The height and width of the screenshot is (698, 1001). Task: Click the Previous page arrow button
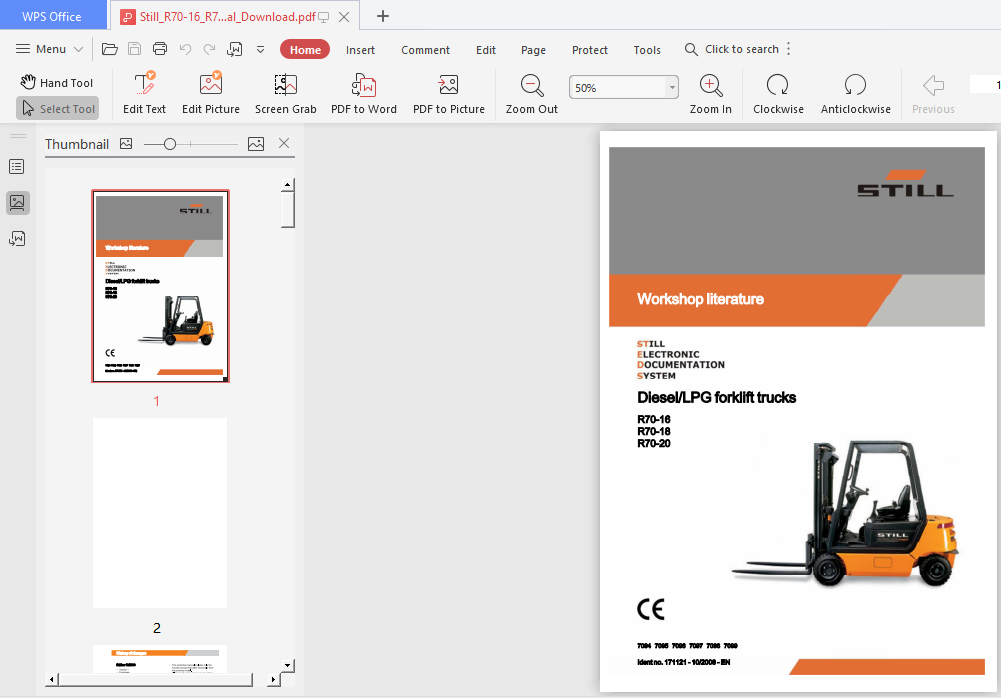[x=933, y=93]
